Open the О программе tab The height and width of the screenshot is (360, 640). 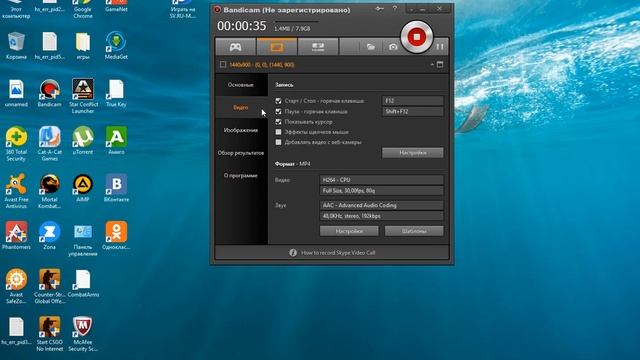click(241, 176)
